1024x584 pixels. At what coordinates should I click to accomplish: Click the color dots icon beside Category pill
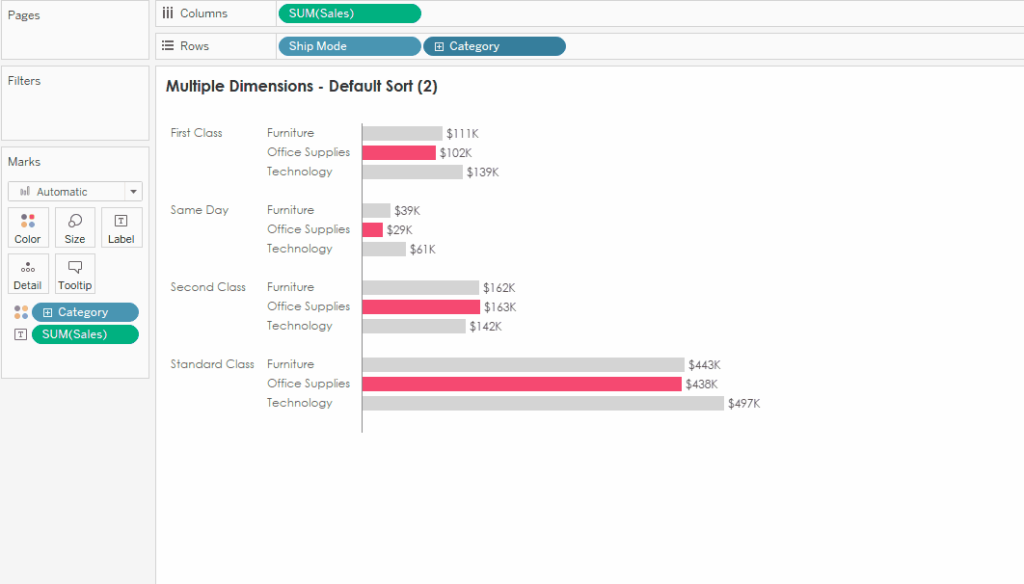(21, 312)
